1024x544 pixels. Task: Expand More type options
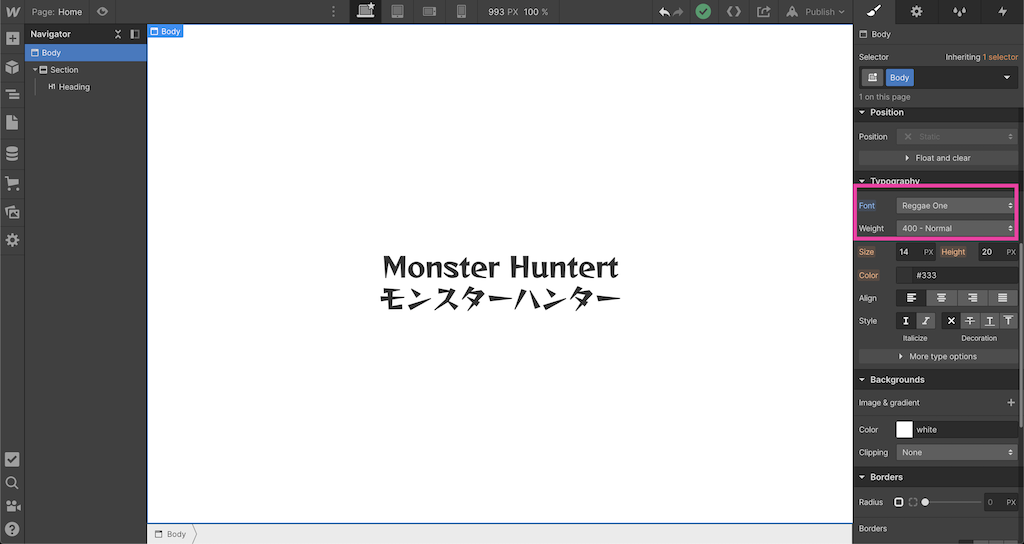point(938,357)
